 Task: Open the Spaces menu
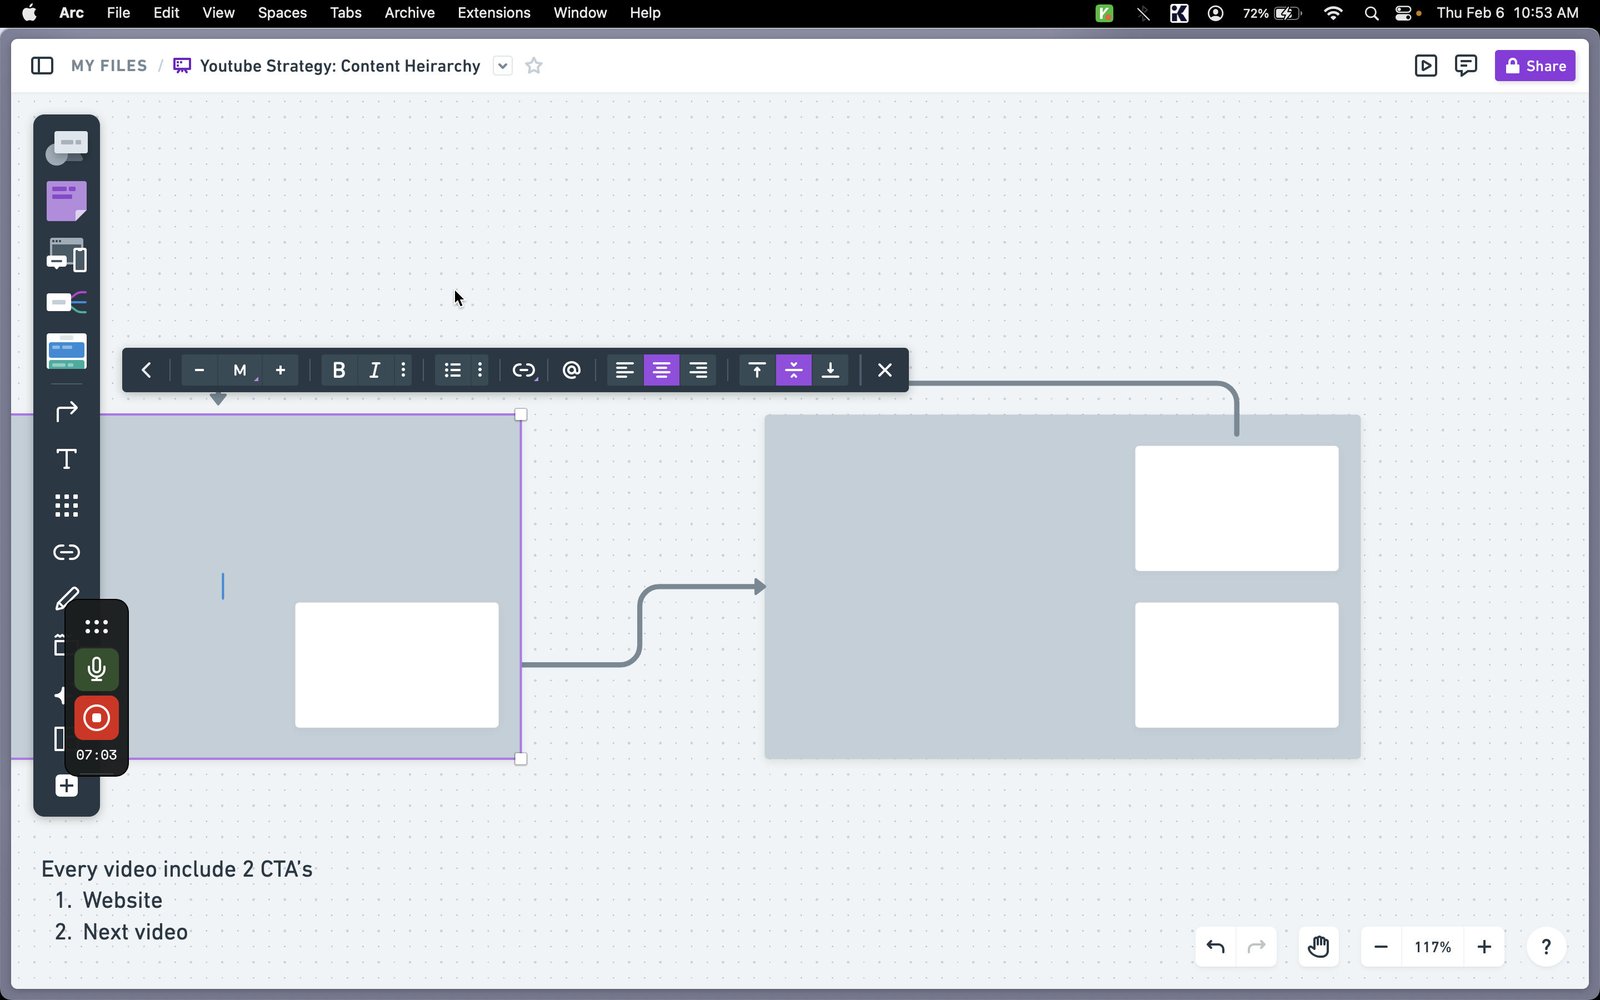pos(282,13)
